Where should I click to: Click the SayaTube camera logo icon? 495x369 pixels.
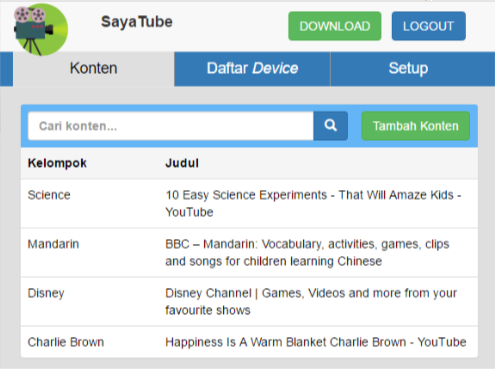(x=41, y=29)
